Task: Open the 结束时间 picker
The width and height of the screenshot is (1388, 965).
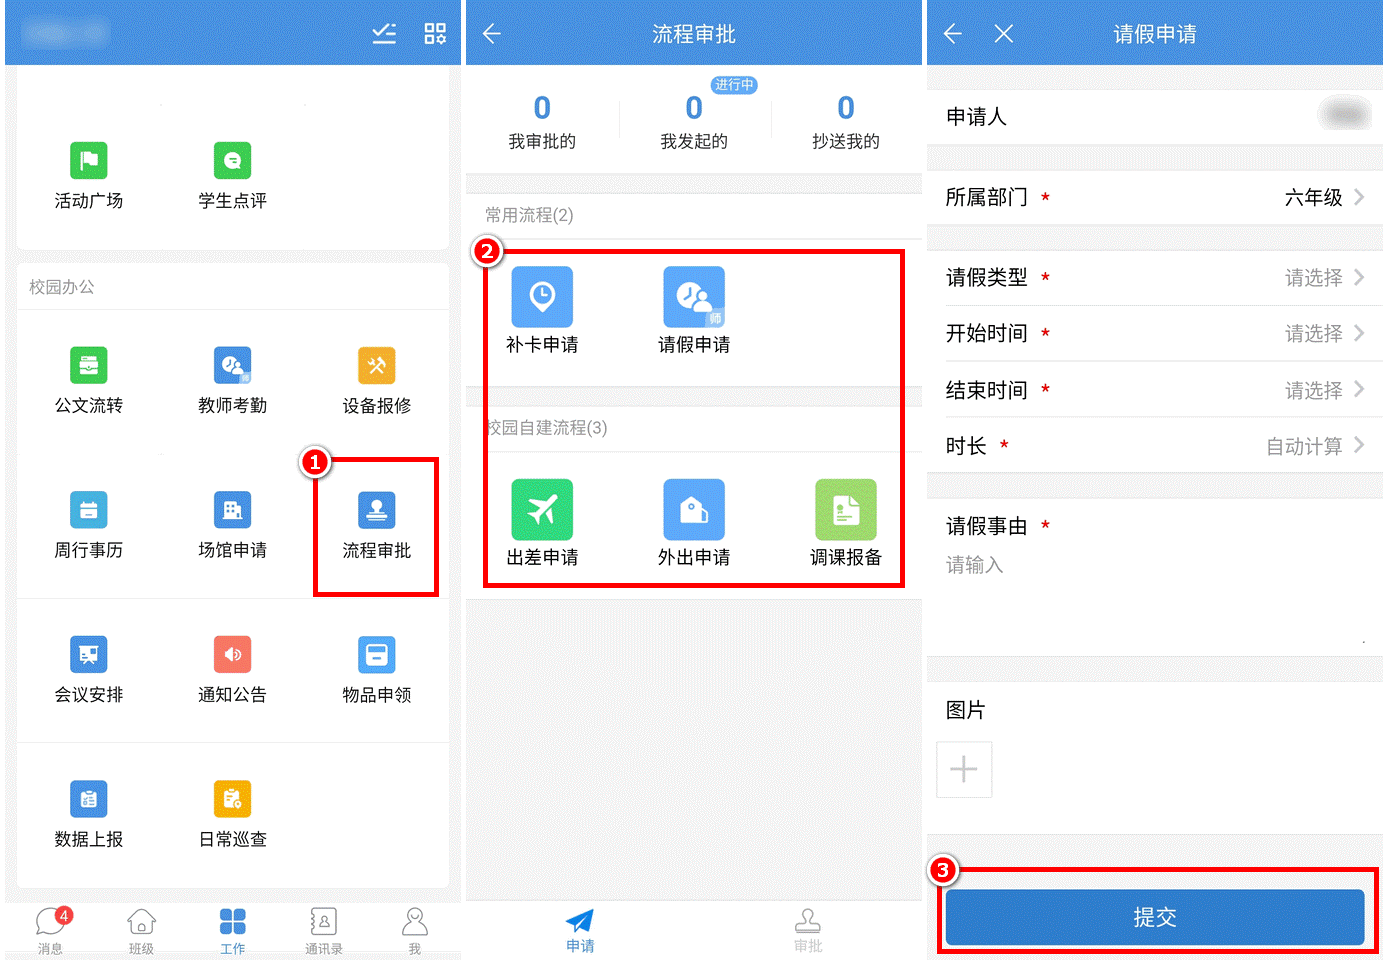Action: click(x=1320, y=390)
